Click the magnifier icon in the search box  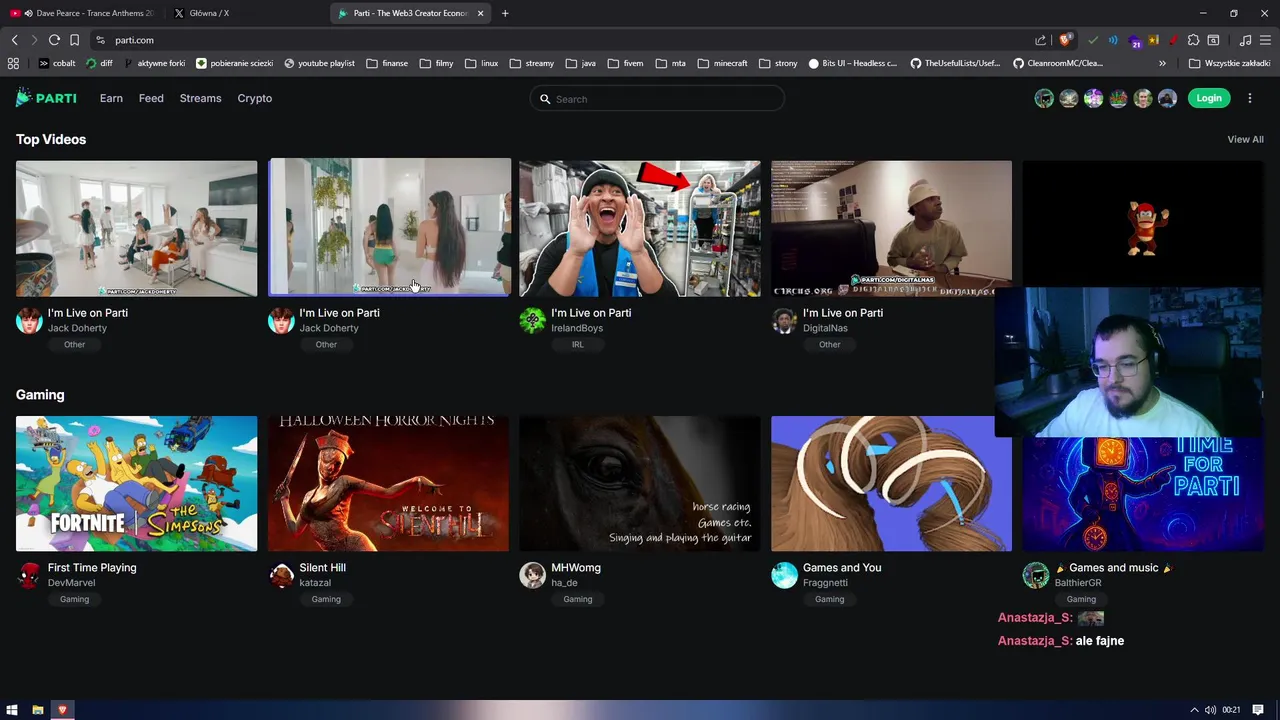pyautogui.click(x=545, y=99)
